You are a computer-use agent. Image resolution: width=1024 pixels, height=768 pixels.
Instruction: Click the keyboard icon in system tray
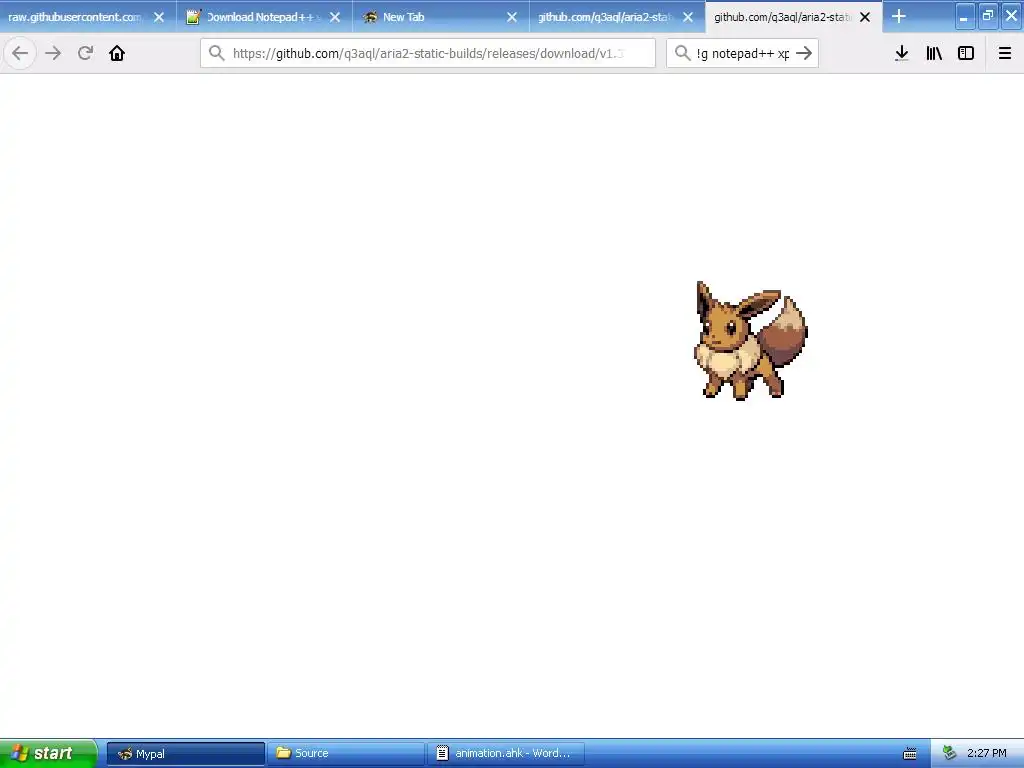[910, 754]
